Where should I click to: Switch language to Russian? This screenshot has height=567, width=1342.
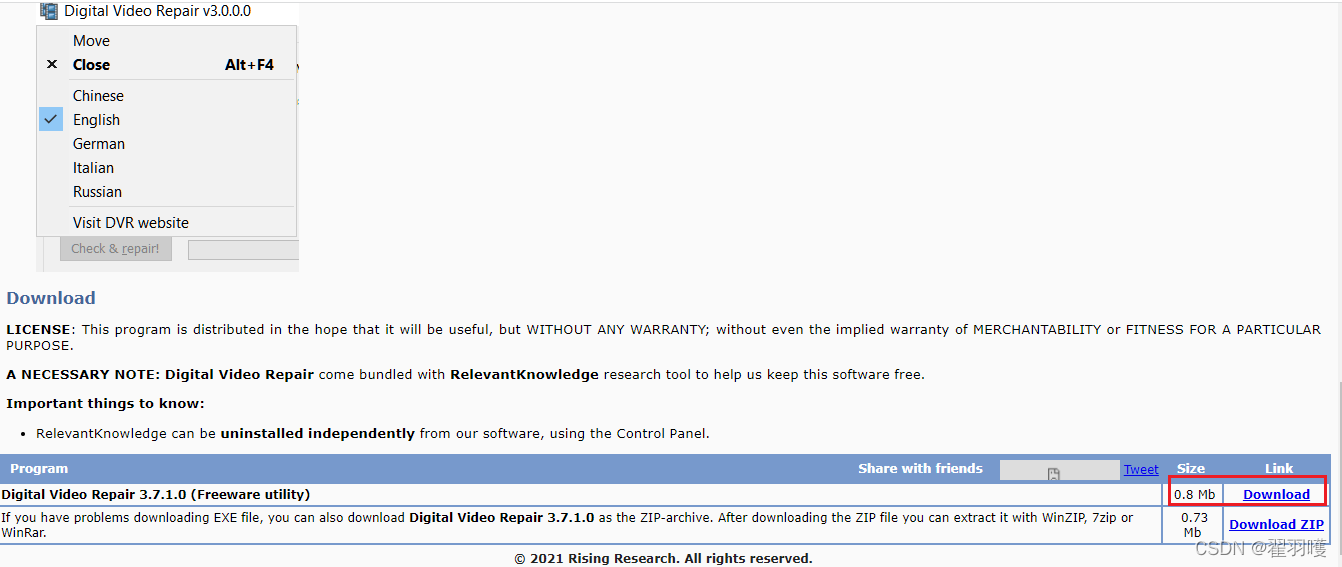pos(166,192)
